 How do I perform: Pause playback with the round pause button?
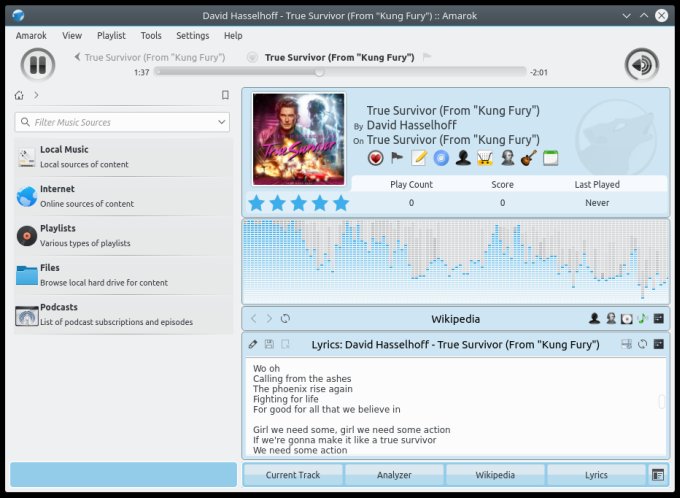(38, 65)
